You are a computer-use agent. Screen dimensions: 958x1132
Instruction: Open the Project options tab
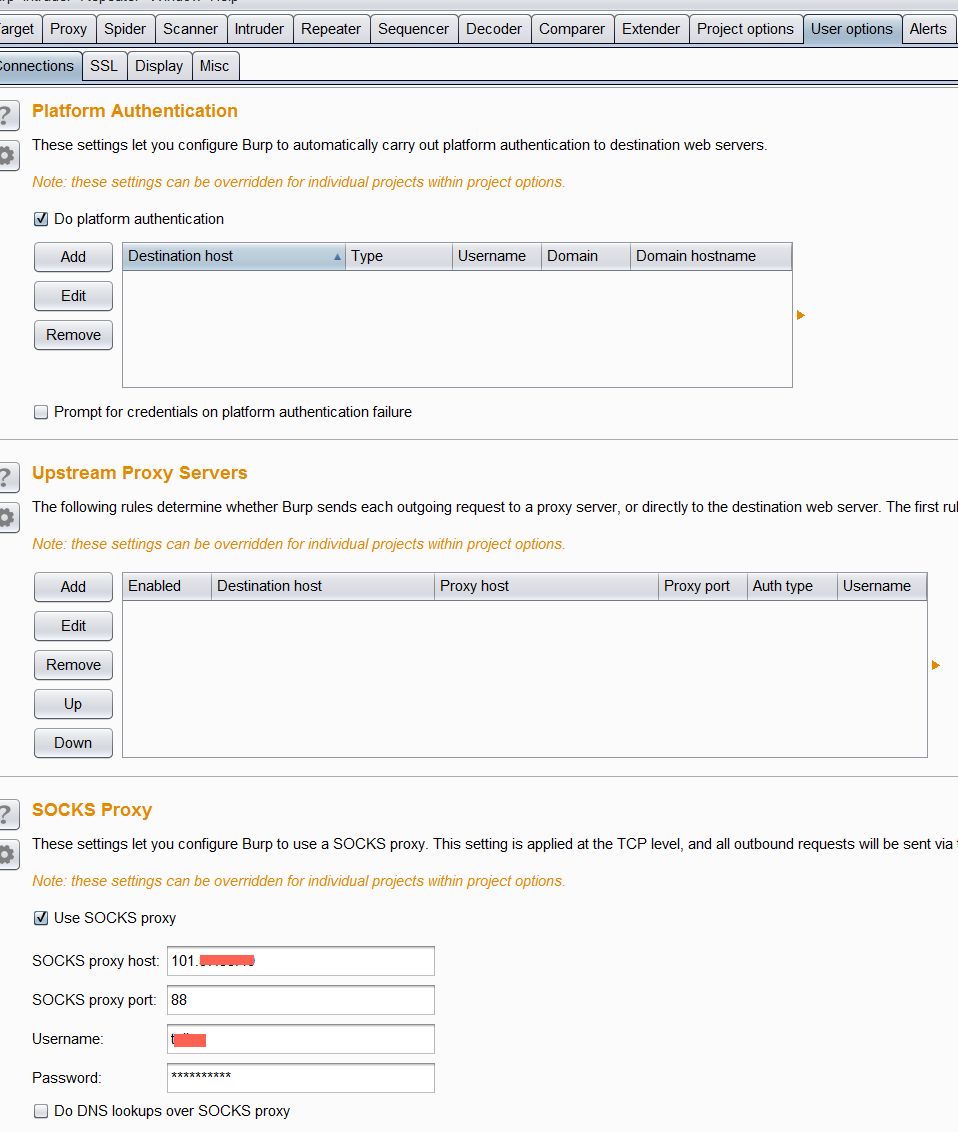coord(745,30)
